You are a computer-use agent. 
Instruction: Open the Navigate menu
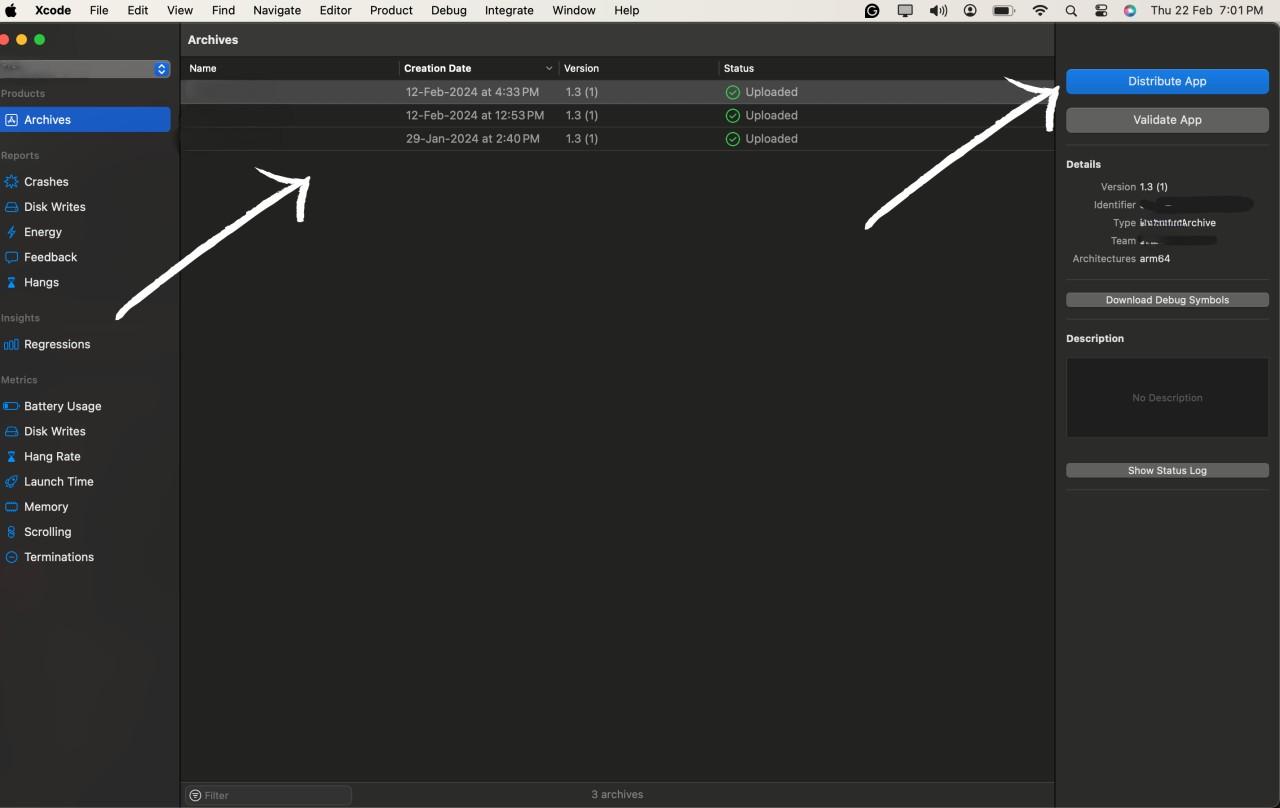pos(277,10)
